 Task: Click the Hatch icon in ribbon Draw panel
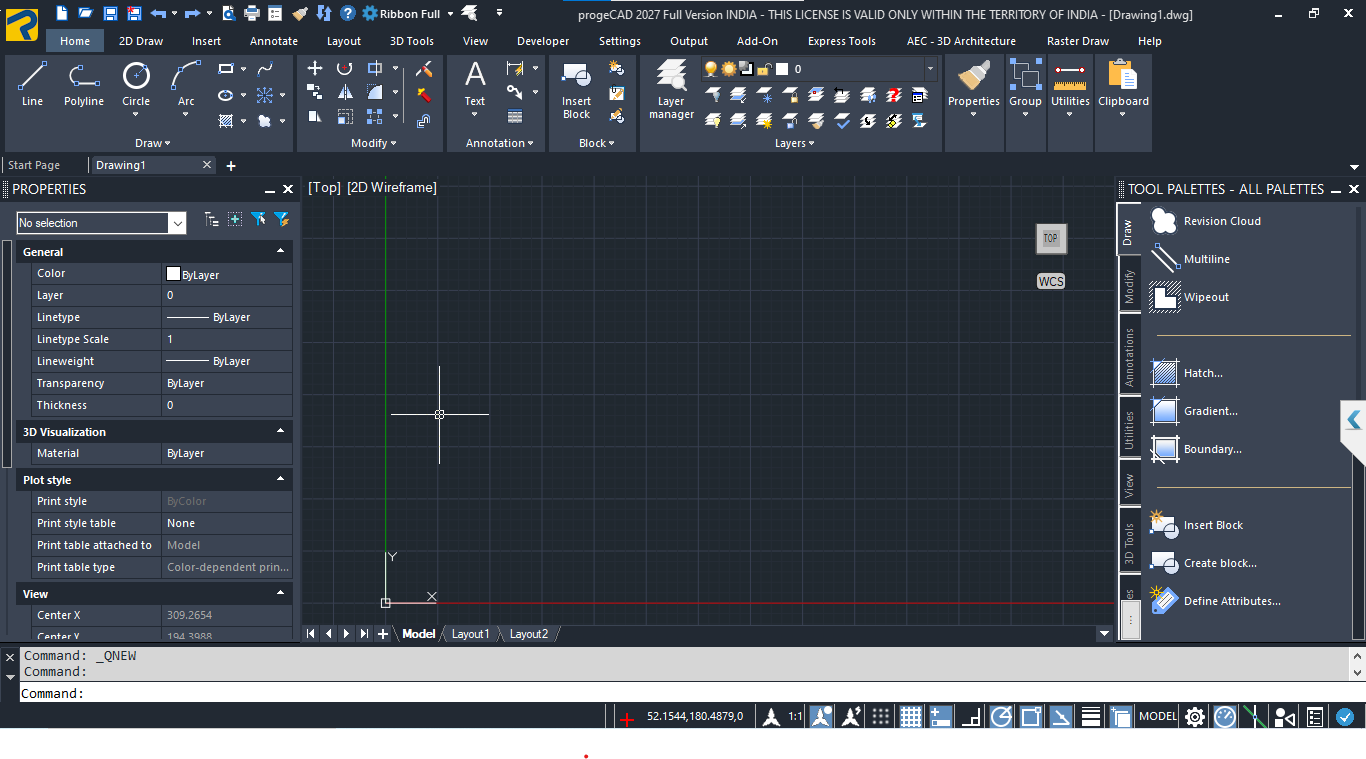coord(226,121)
